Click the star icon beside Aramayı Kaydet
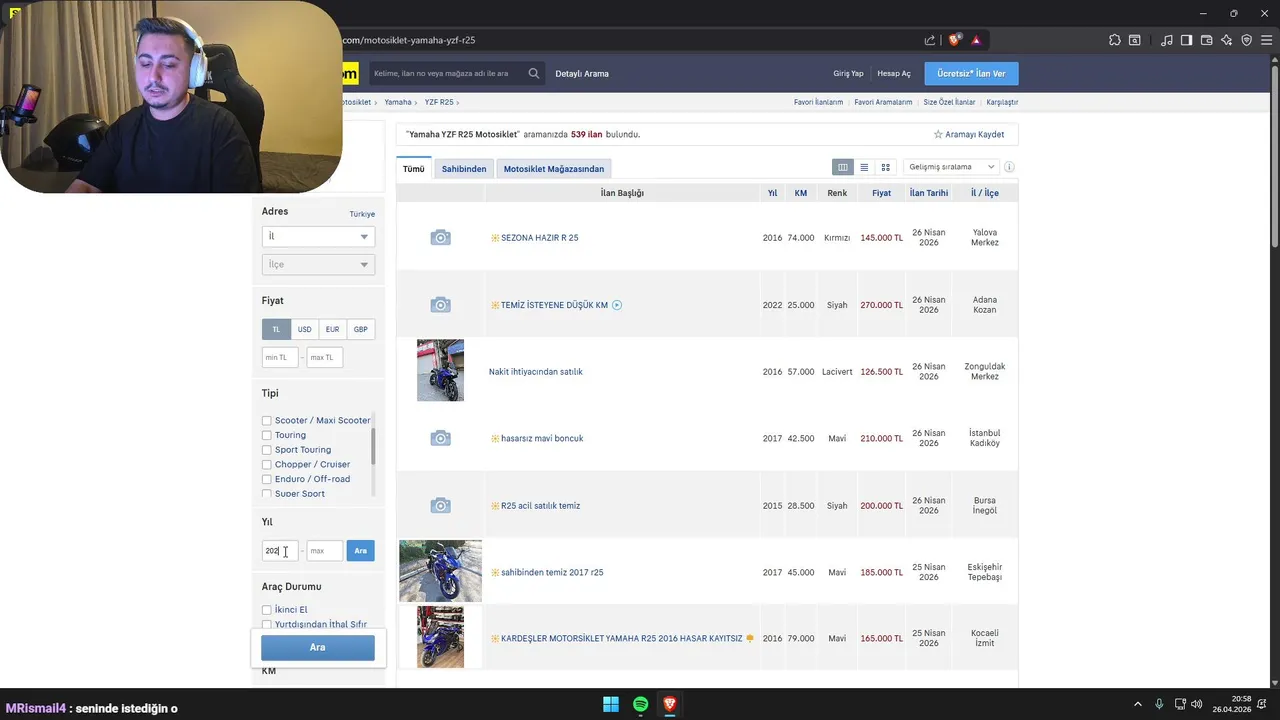This screenshot has width=1280, height=720. [938, 134]
